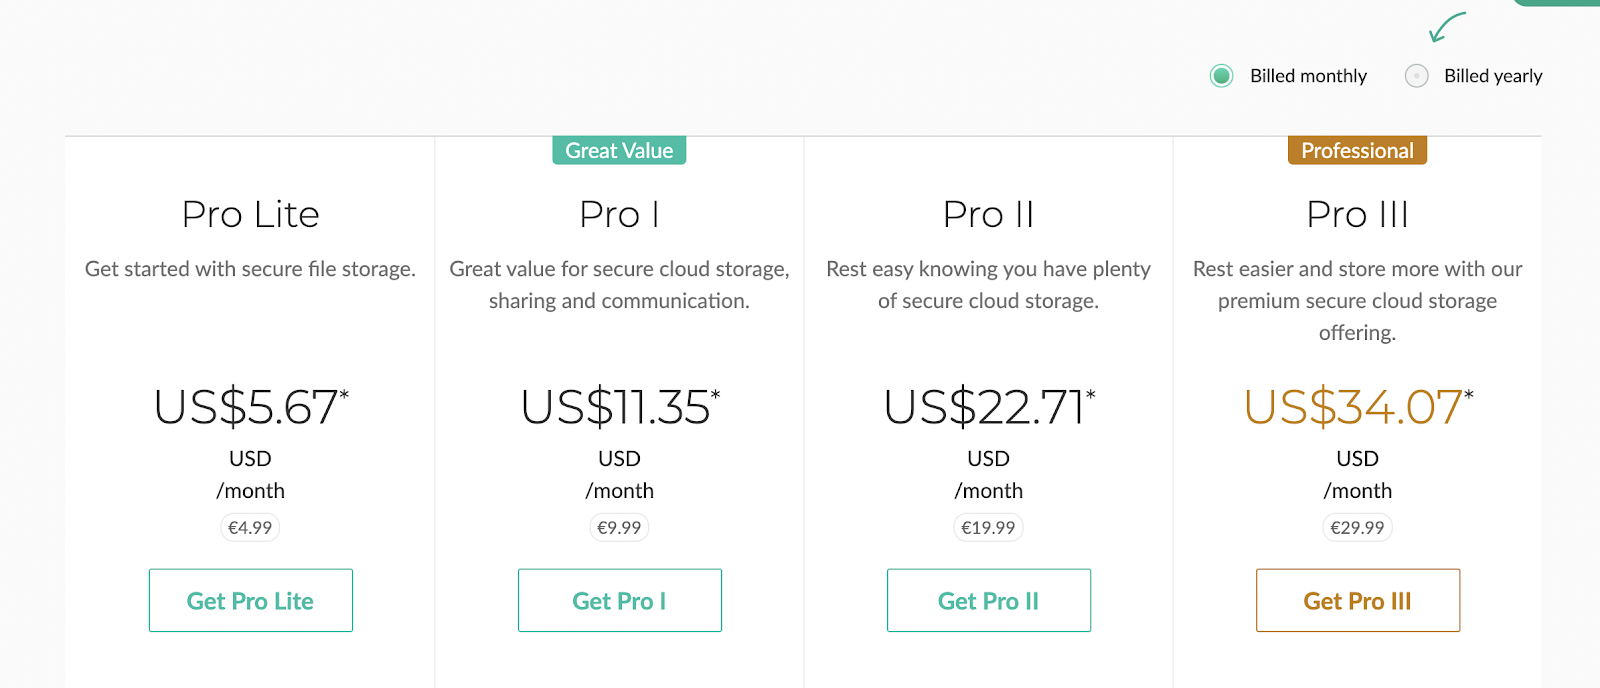Click the €4.99 euro price pill
The height and width of the screenshot is (688, 1600).
point(250,528)
